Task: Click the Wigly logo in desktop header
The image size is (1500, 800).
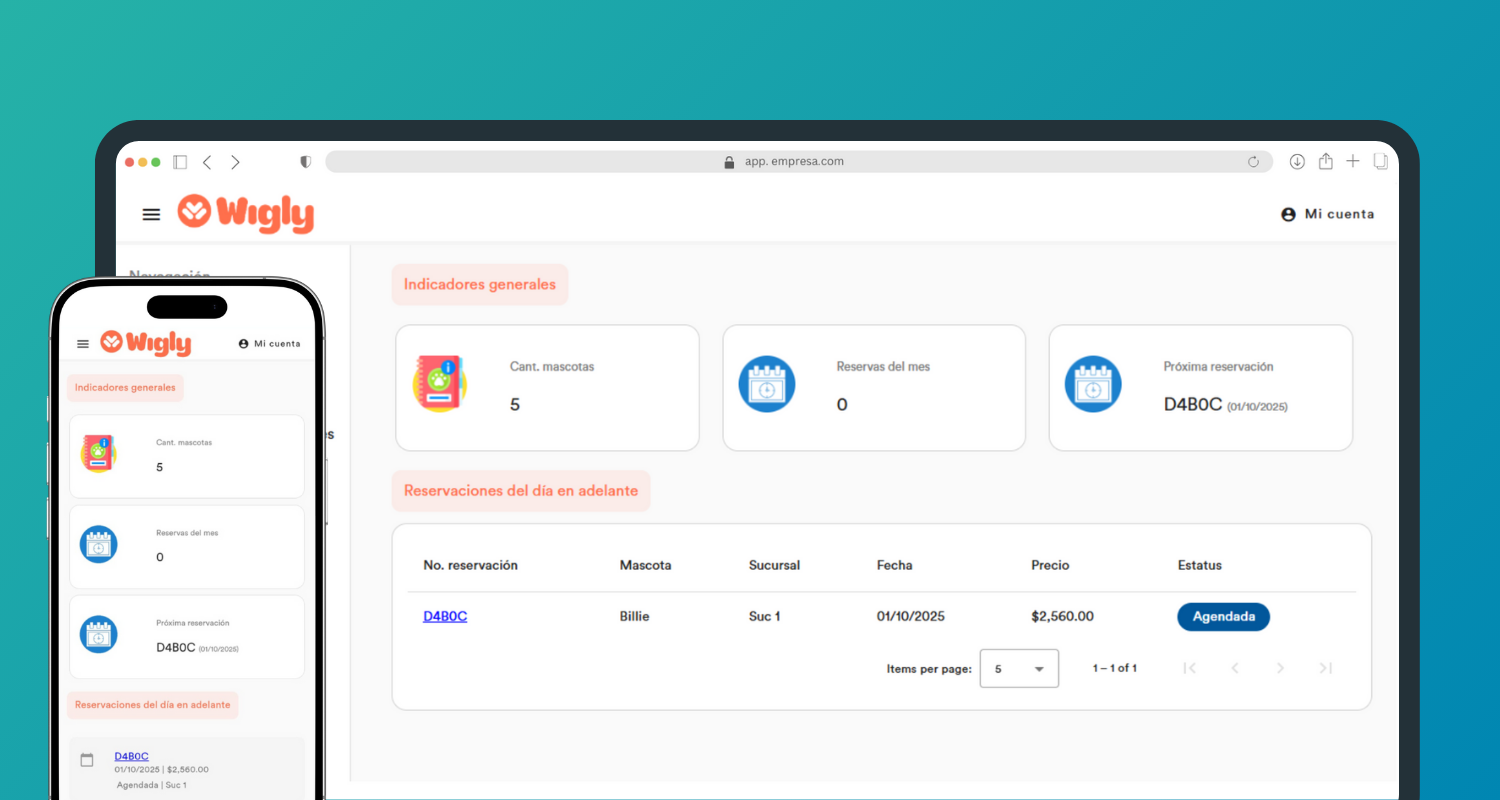Action: (246, 214)
